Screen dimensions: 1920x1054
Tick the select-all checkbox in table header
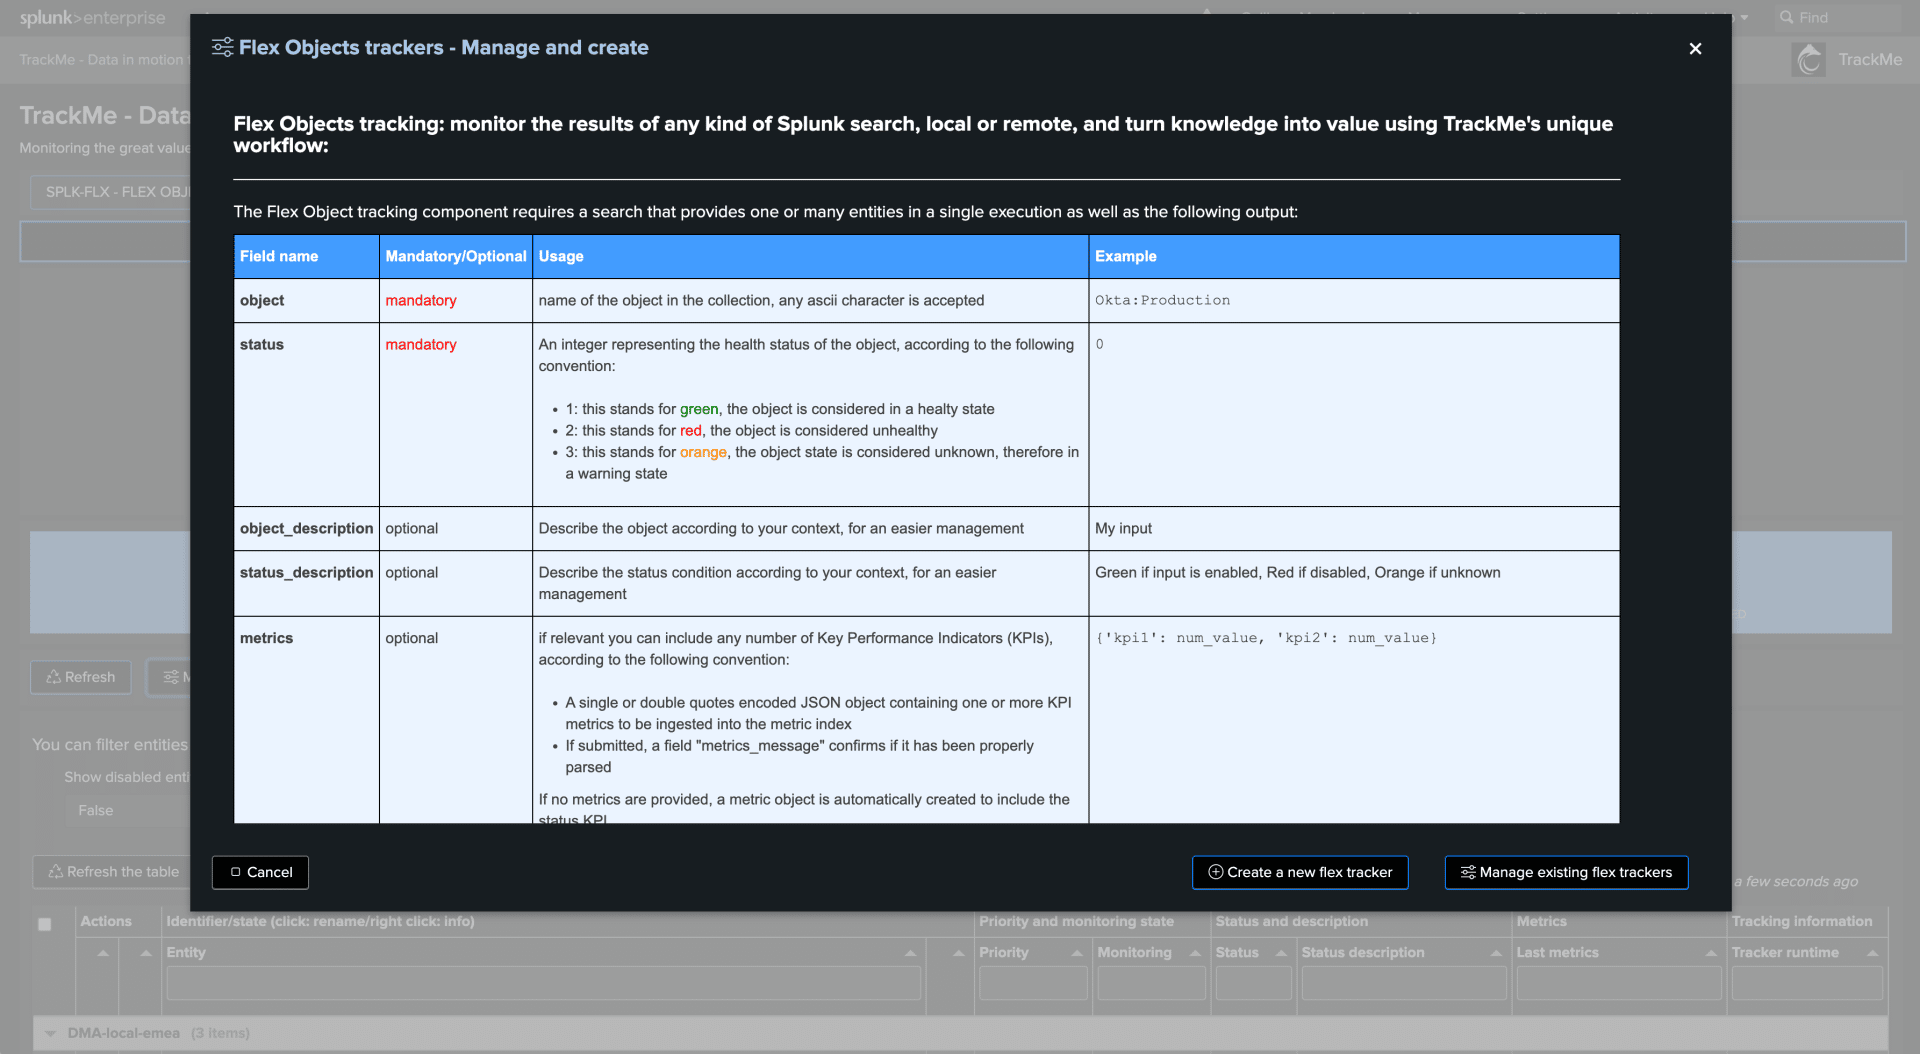(45, 924)
